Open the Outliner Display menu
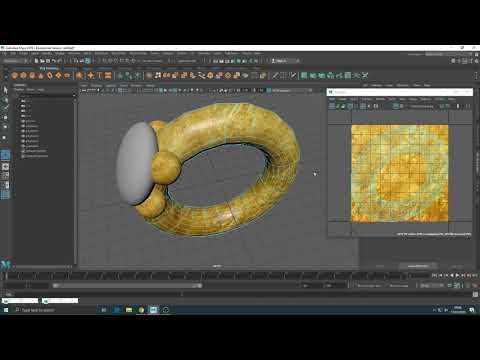 (x=19, y=90)
